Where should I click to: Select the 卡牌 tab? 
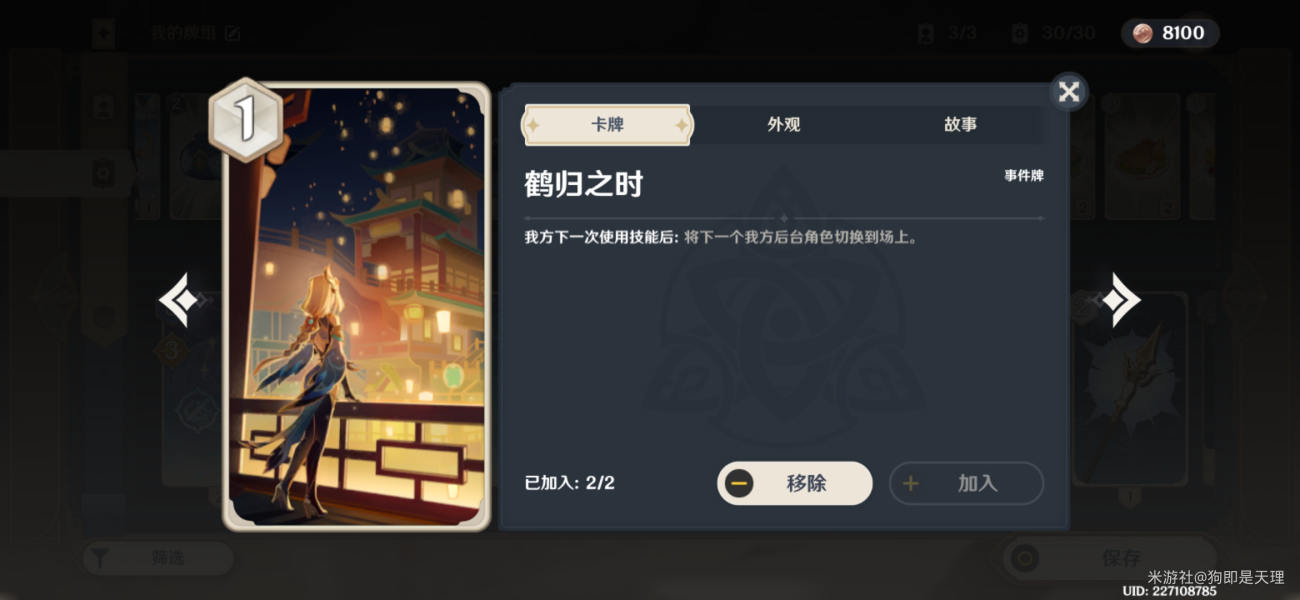coord(607,125)
